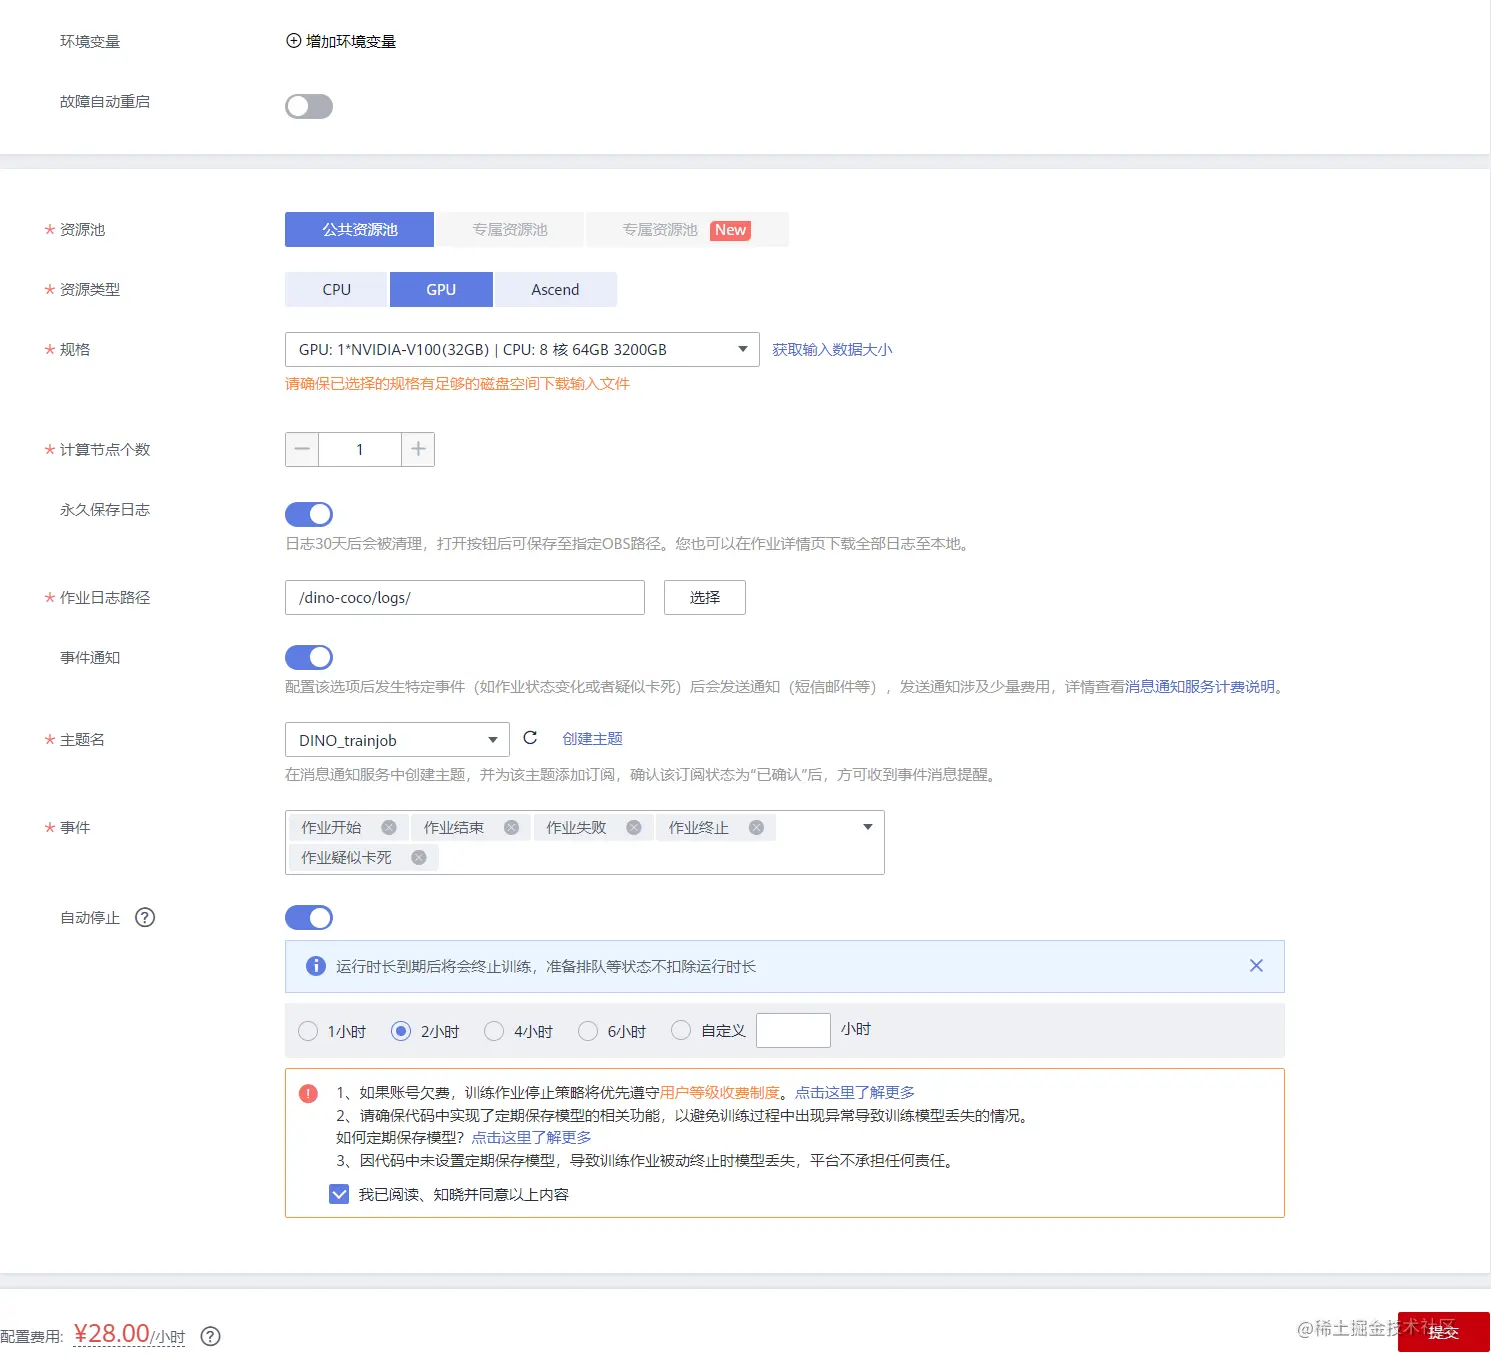1491x1372 pixels.
Task: Open the DINO_trainjob topic dropdown
Action: (397, 740)
